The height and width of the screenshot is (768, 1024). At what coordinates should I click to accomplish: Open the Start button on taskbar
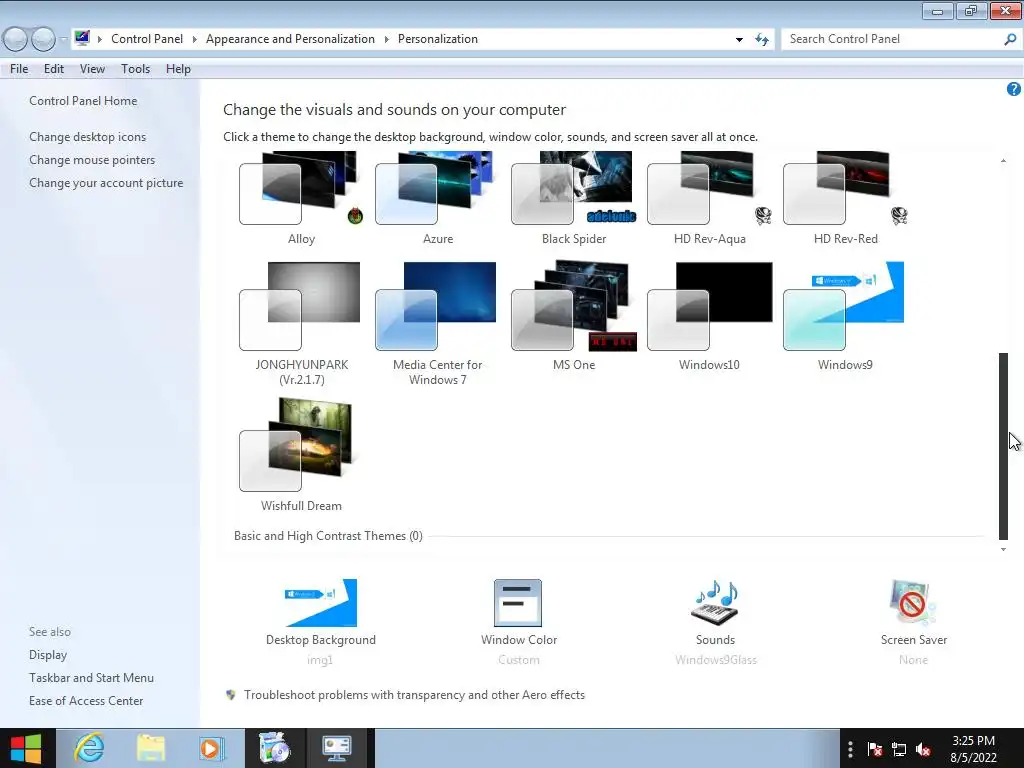[26, 748]
